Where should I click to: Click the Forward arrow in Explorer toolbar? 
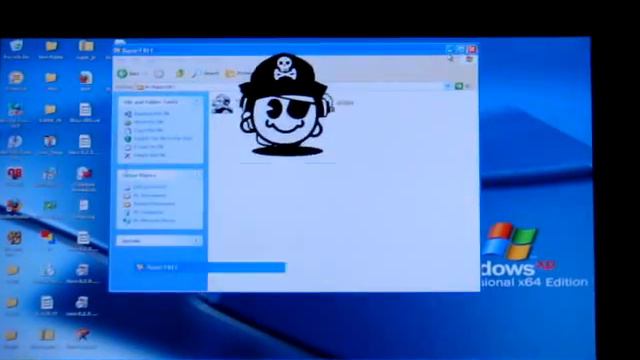159,73
